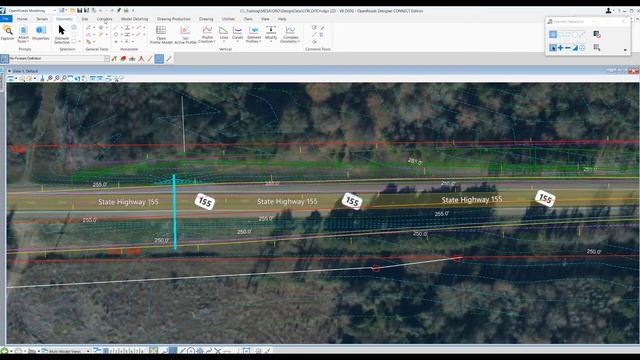Click the open folder icon in quick access toolbar

point(73,10)
